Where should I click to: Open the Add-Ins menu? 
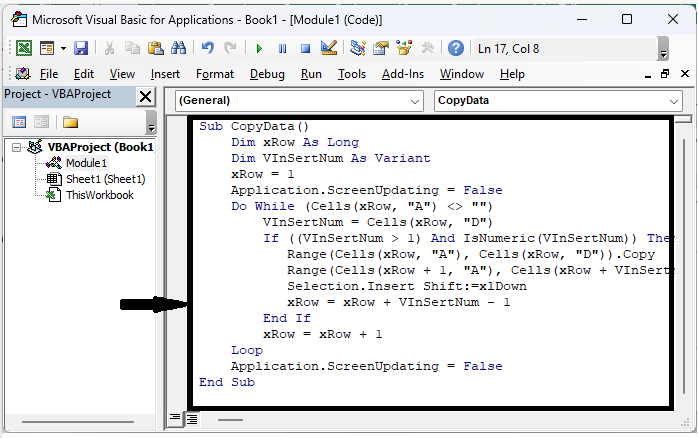pos(403,74)
